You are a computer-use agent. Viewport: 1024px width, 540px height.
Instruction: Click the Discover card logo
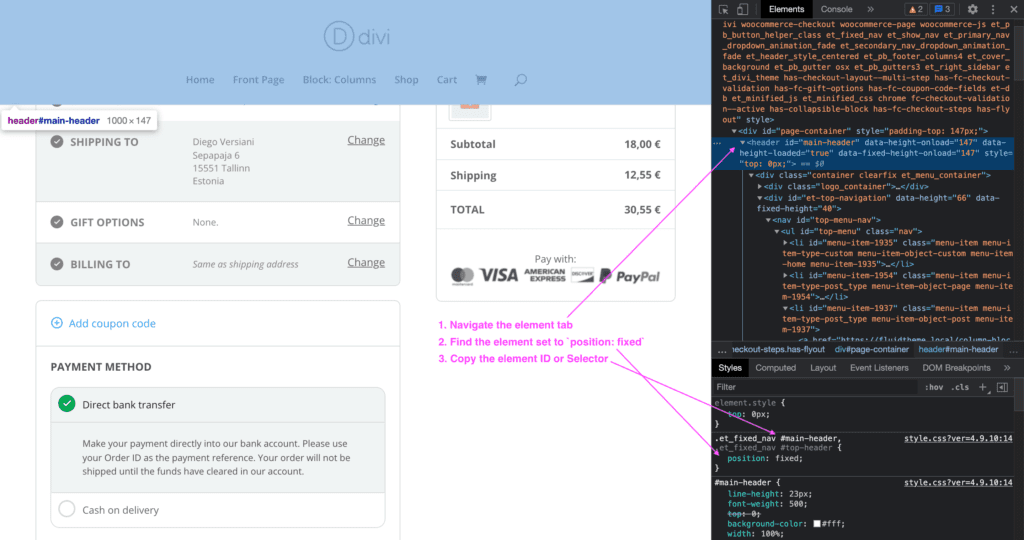coord(583,275)
